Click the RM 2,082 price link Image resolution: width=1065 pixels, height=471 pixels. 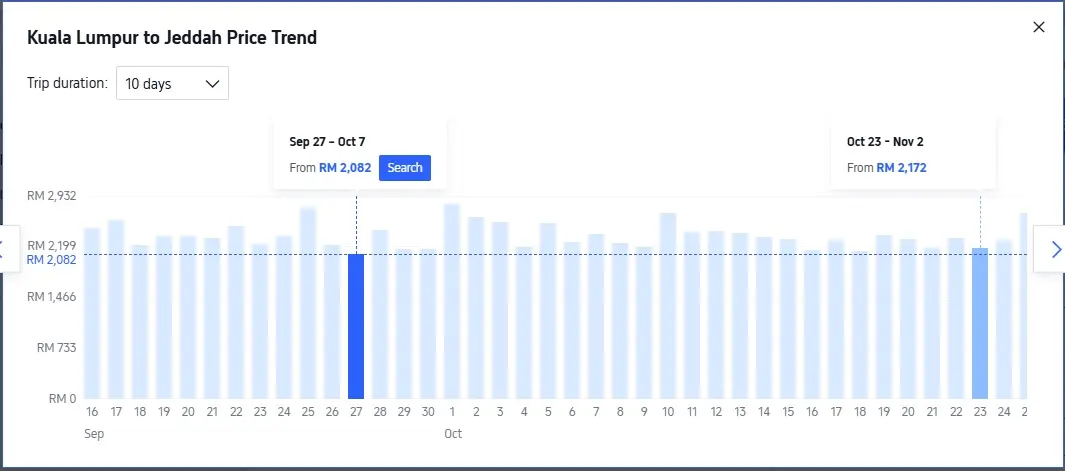coord(345,168)
